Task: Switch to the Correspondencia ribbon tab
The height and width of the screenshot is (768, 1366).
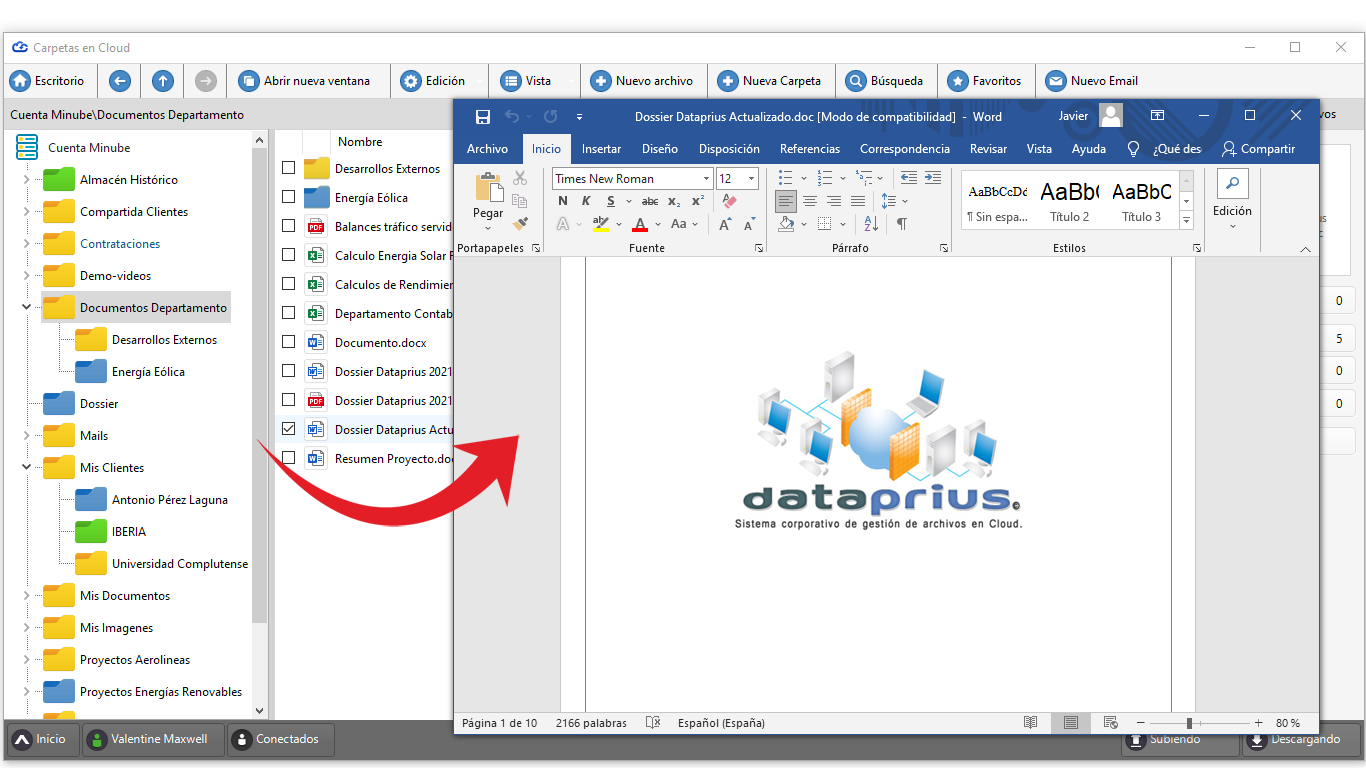Action: tap(905, 148)
